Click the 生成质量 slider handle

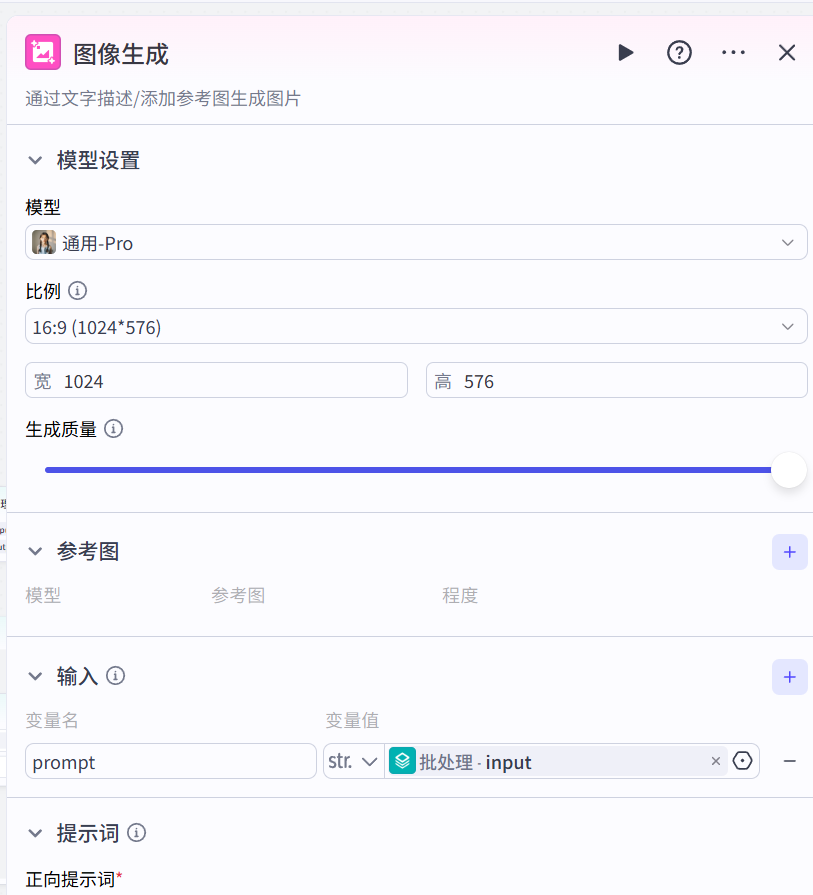789,470
